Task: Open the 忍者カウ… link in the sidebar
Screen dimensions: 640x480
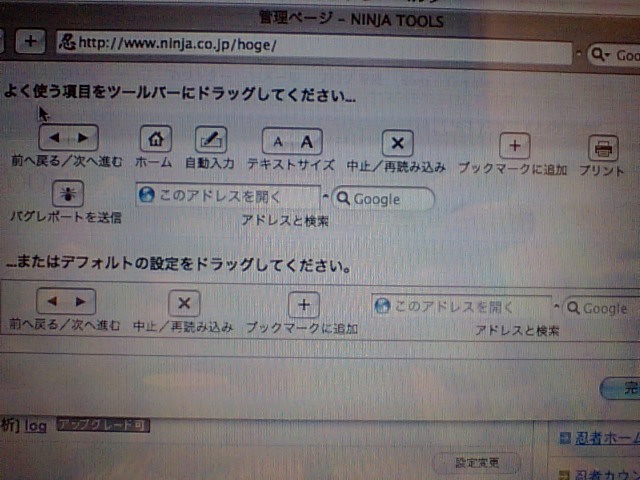Action: click(607, 475)
